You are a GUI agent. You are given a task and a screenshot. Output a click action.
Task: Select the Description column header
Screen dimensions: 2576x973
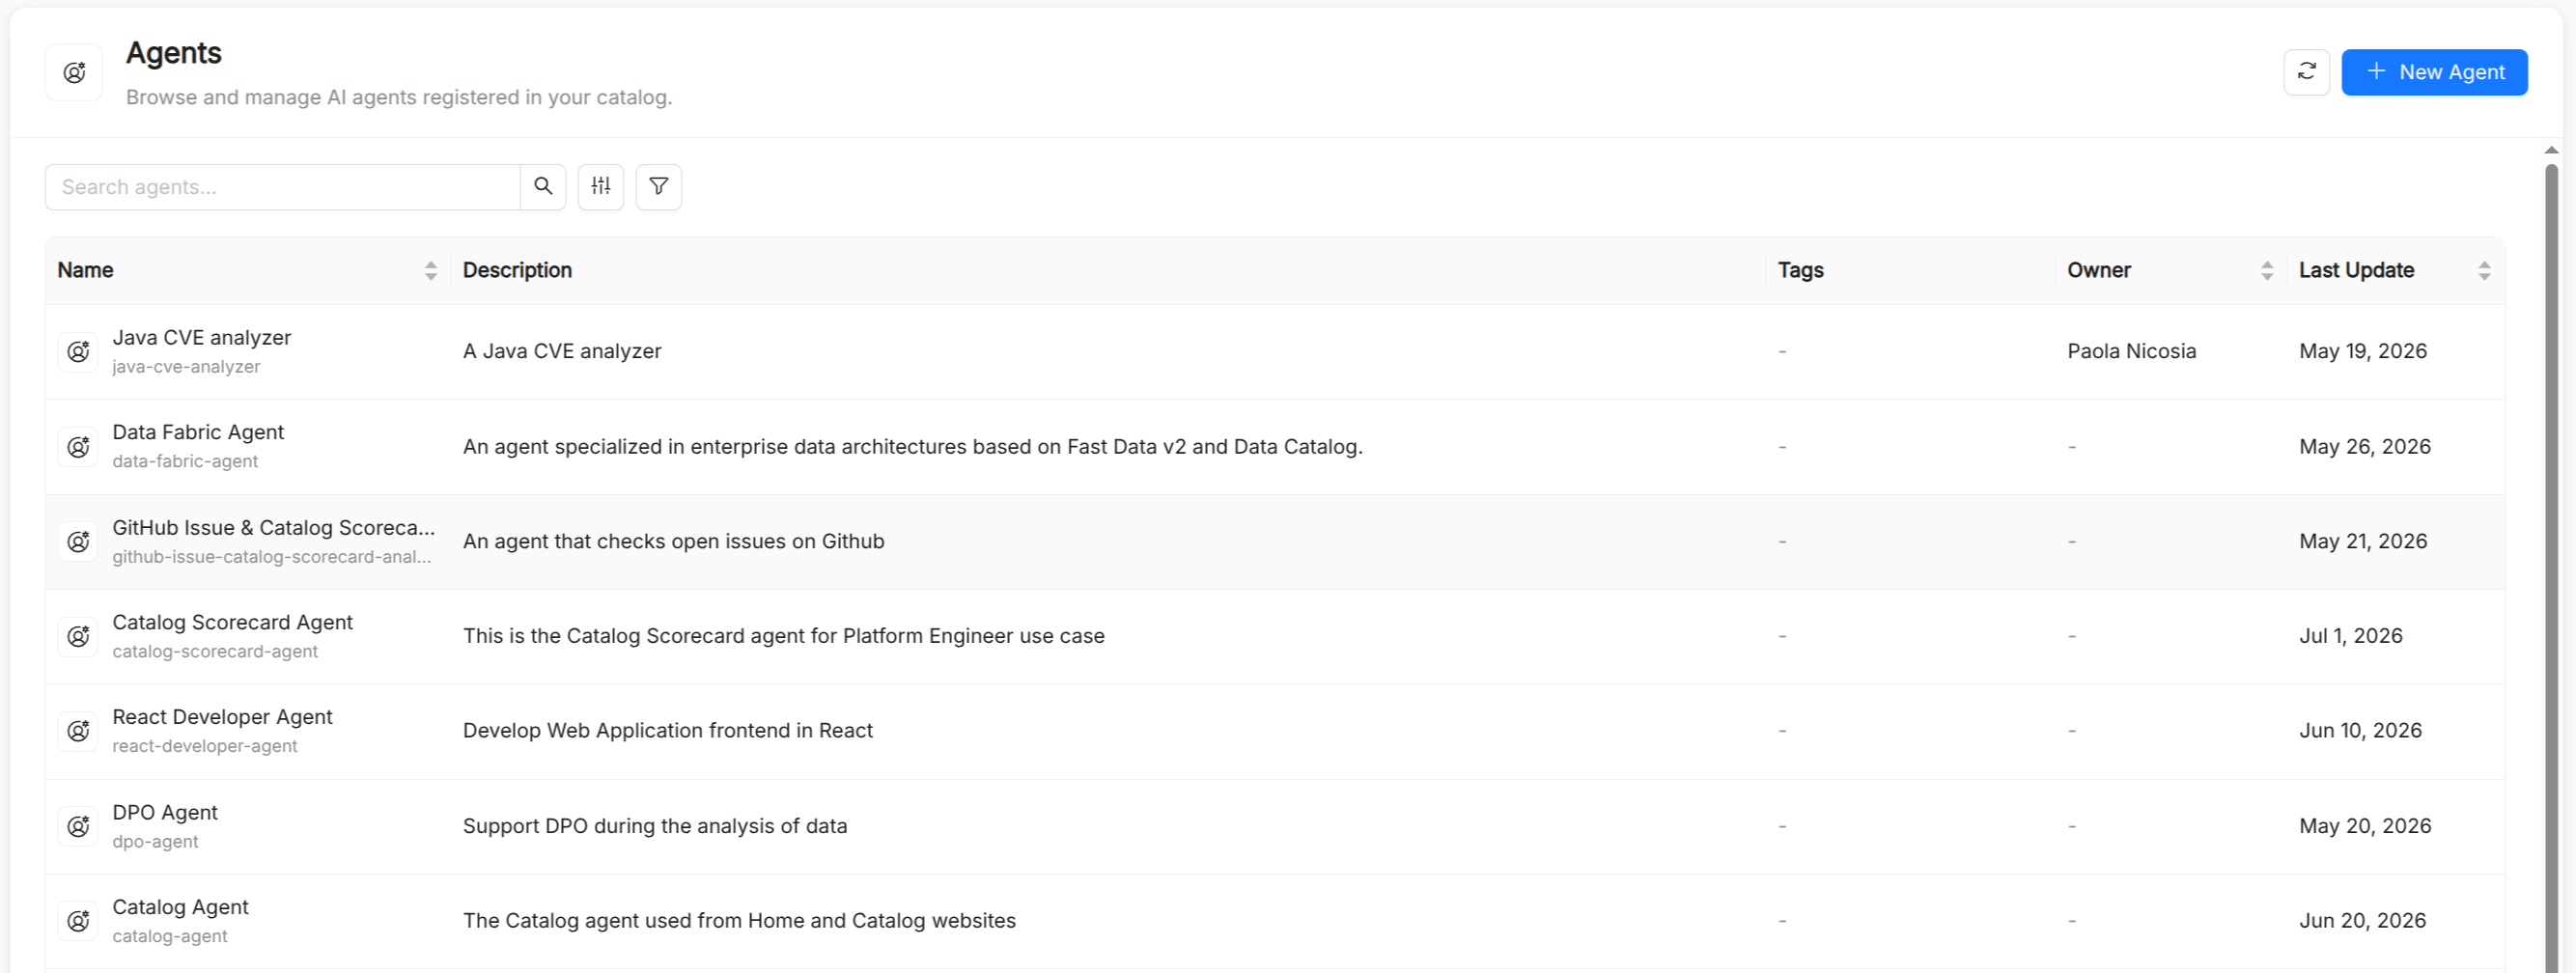[x=517, y=271]
